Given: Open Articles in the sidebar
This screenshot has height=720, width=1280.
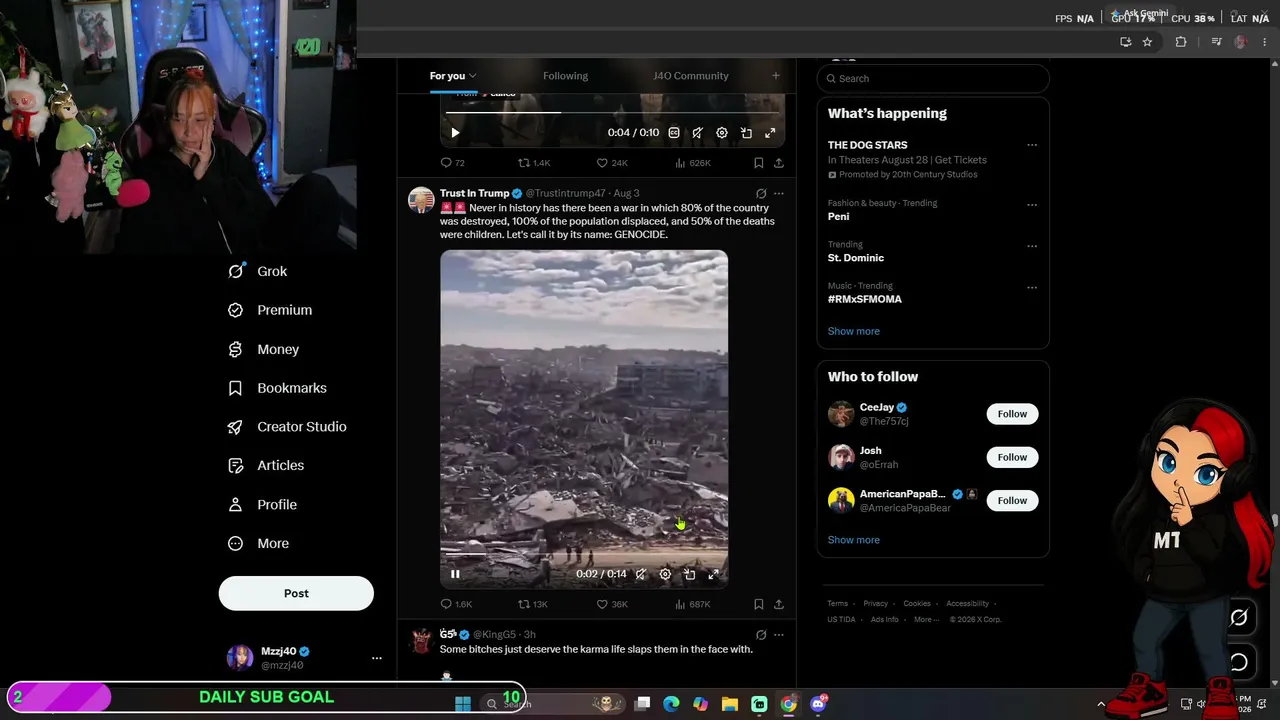Looking at the screenshot, I should click(x=266, y=465).
